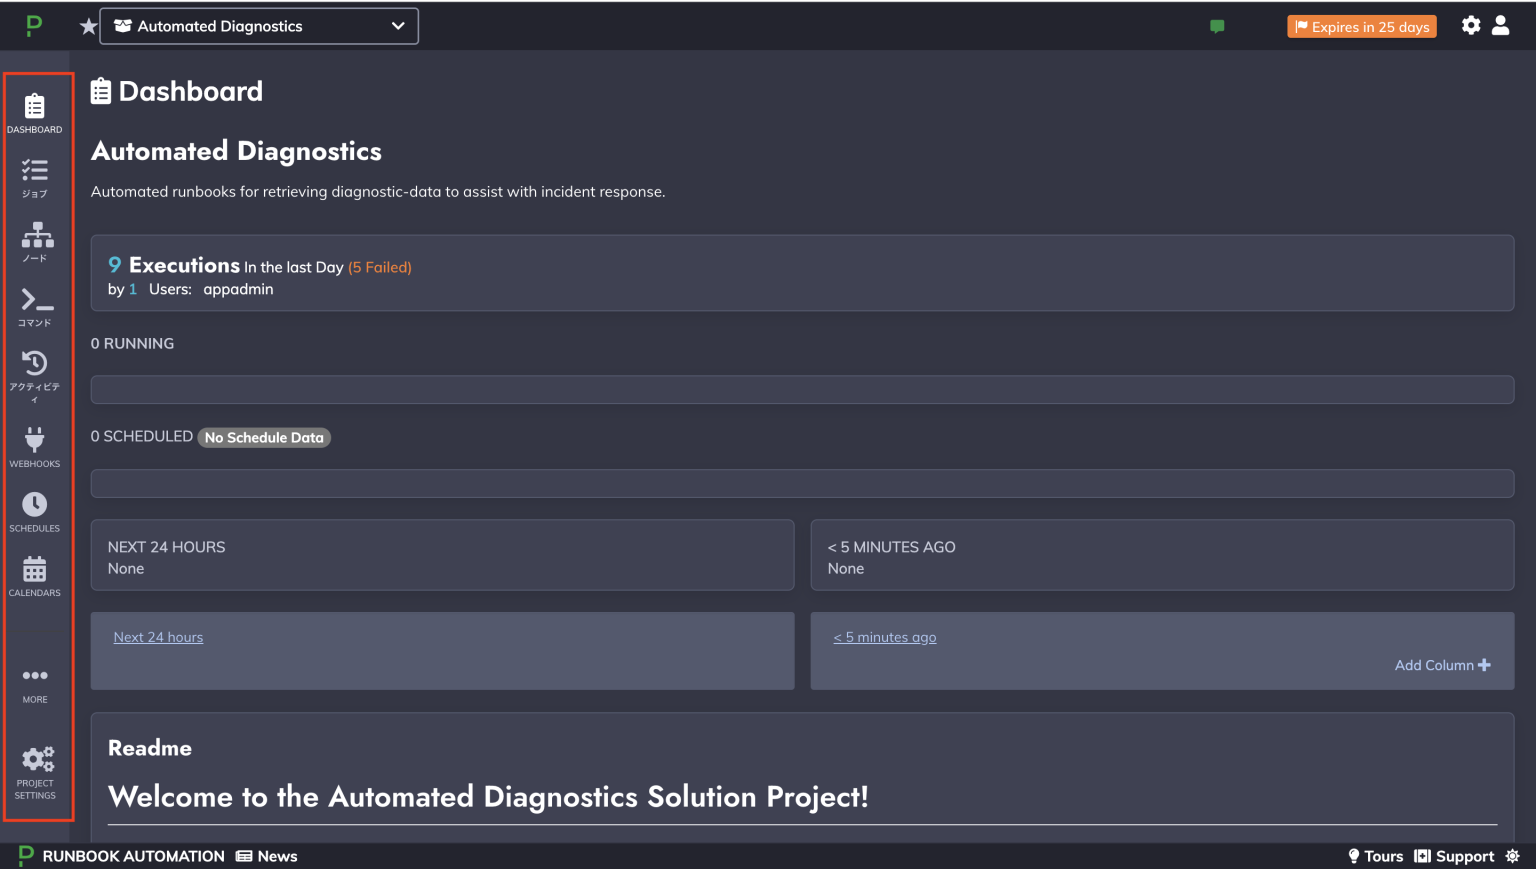1536x869 pixels.
Task: Open the Dashboard from the sidebar
Action: click(36, 110)
